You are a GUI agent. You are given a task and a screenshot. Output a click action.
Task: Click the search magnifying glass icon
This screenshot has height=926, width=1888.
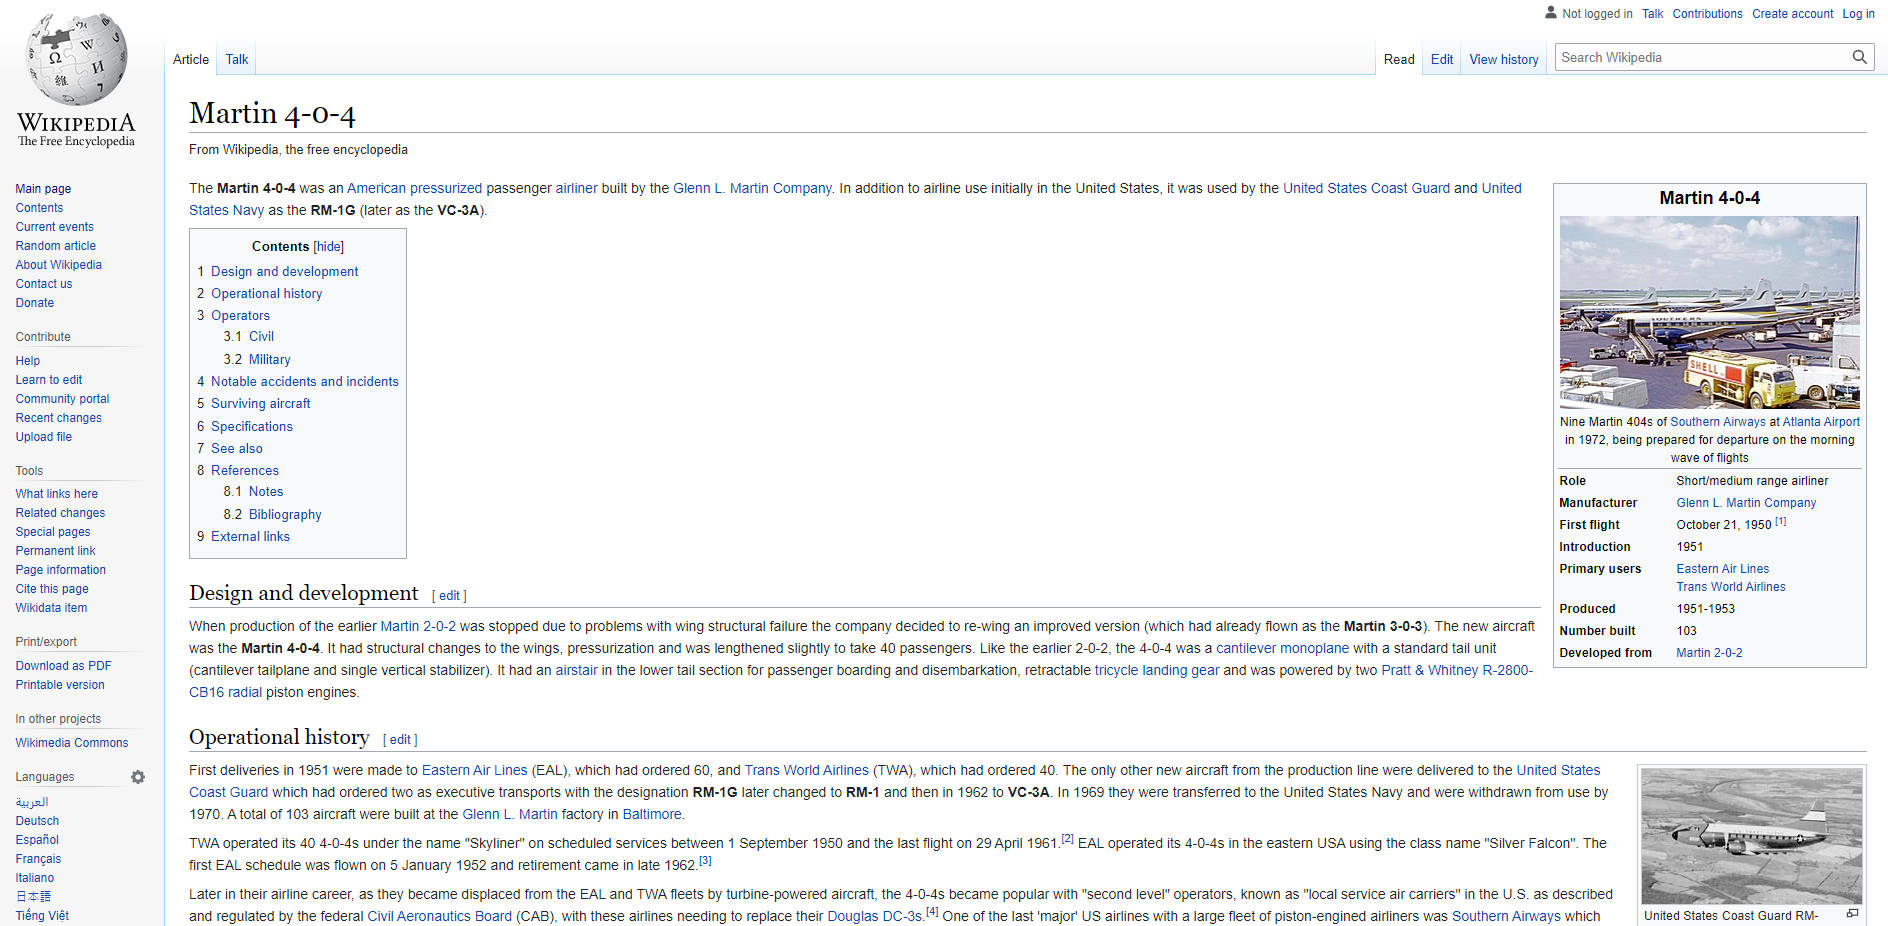1859,57
